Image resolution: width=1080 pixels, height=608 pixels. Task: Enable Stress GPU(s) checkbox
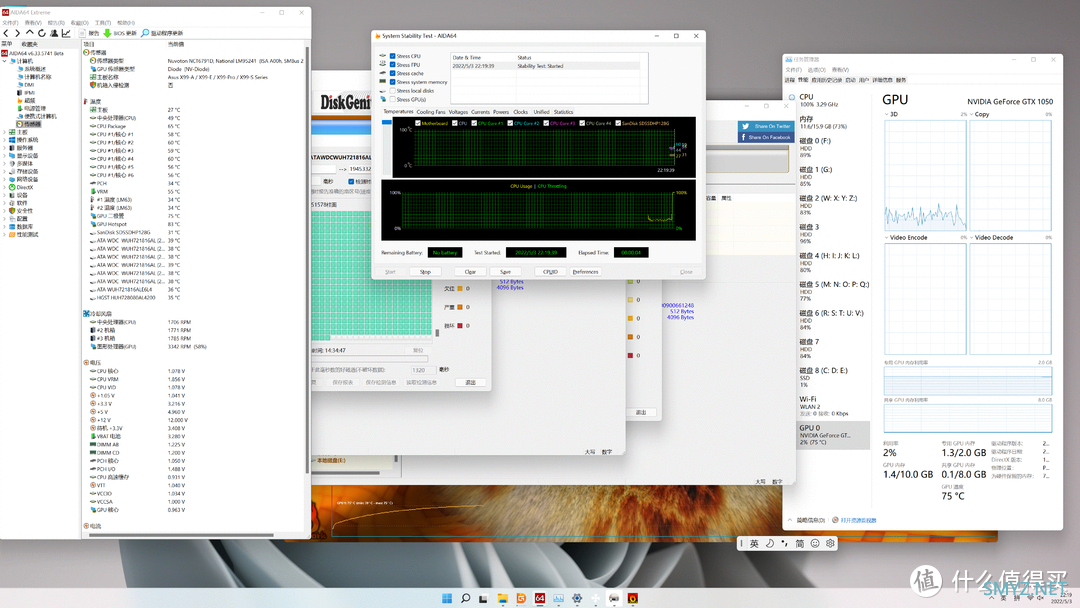point(393,99)
